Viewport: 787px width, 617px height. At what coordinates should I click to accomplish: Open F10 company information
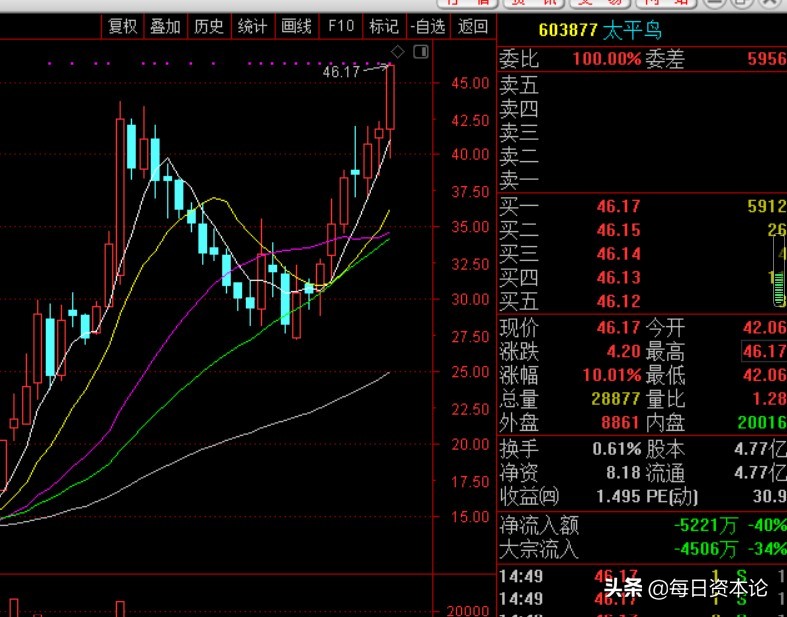pos(341,27)
